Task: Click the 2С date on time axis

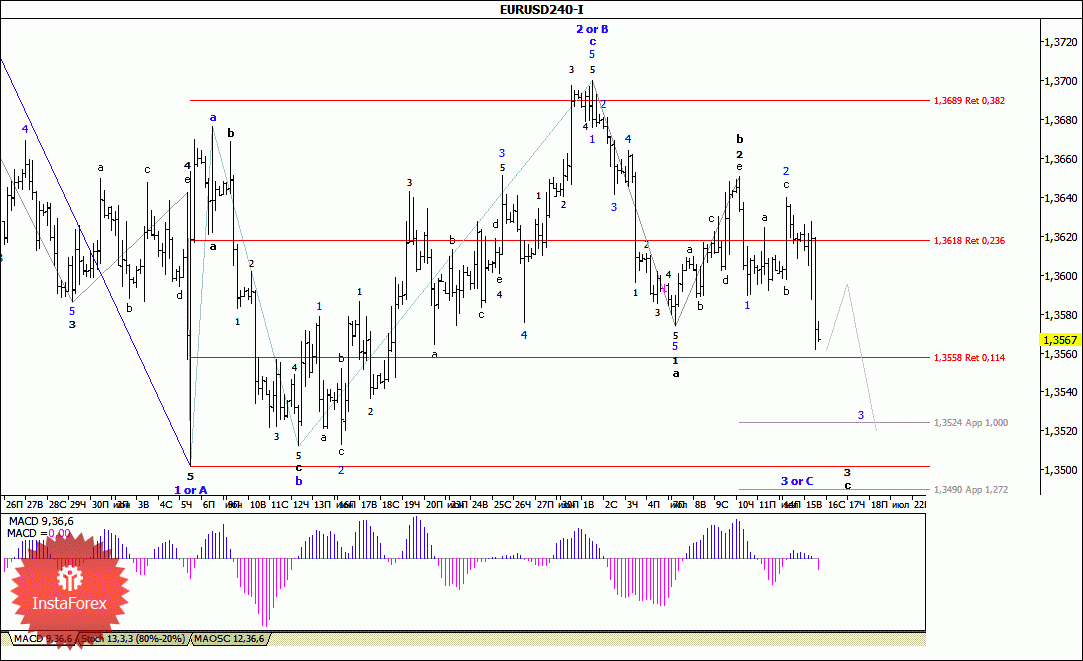Action: 611,505
